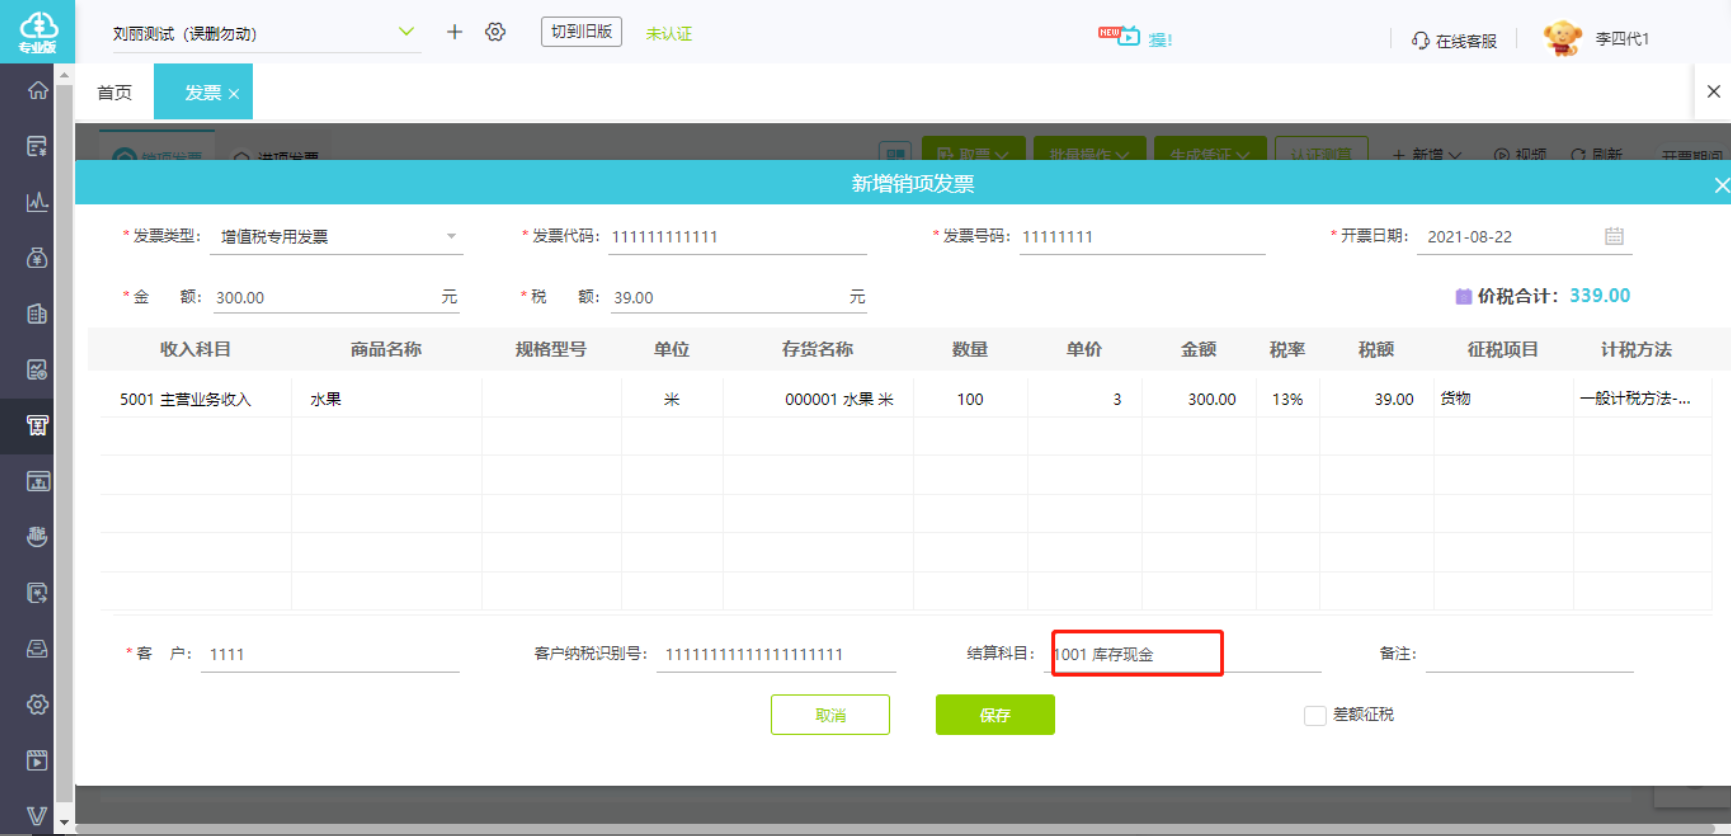
Task: Click the cloud logo in the top-left corner
Action: [x=37, y=31]
